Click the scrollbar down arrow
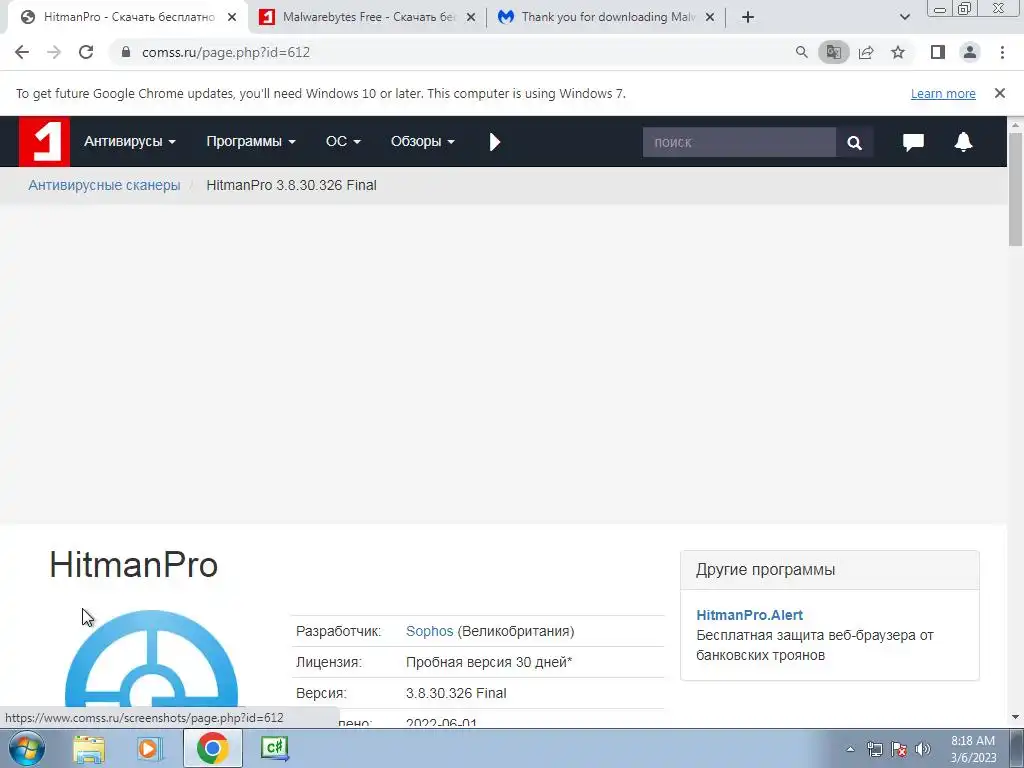 click(1015, 717)
